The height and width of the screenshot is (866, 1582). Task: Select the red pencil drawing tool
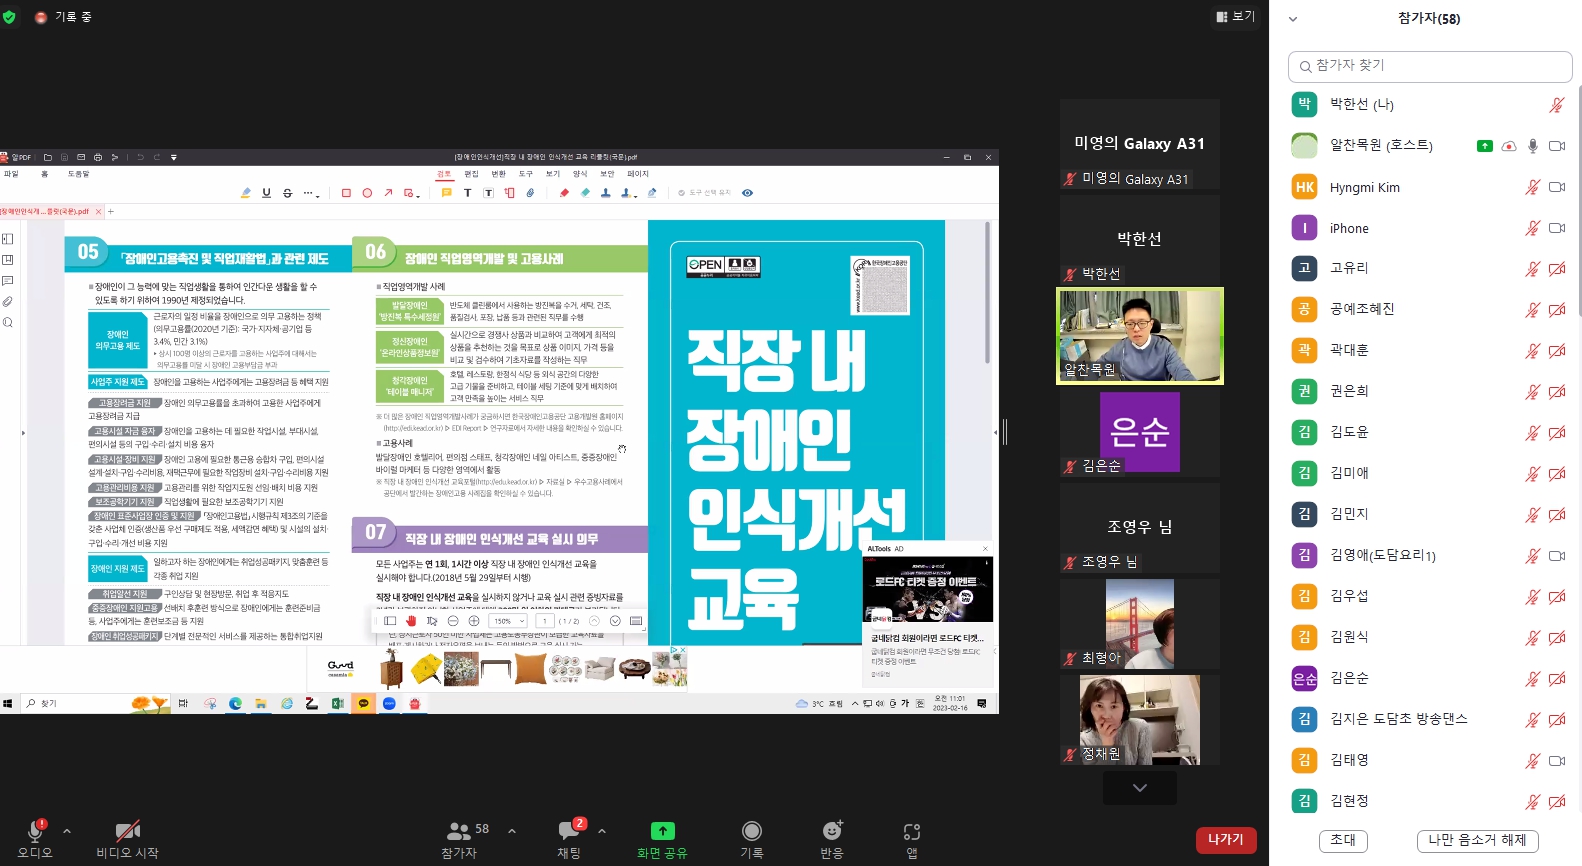[564, 193]
